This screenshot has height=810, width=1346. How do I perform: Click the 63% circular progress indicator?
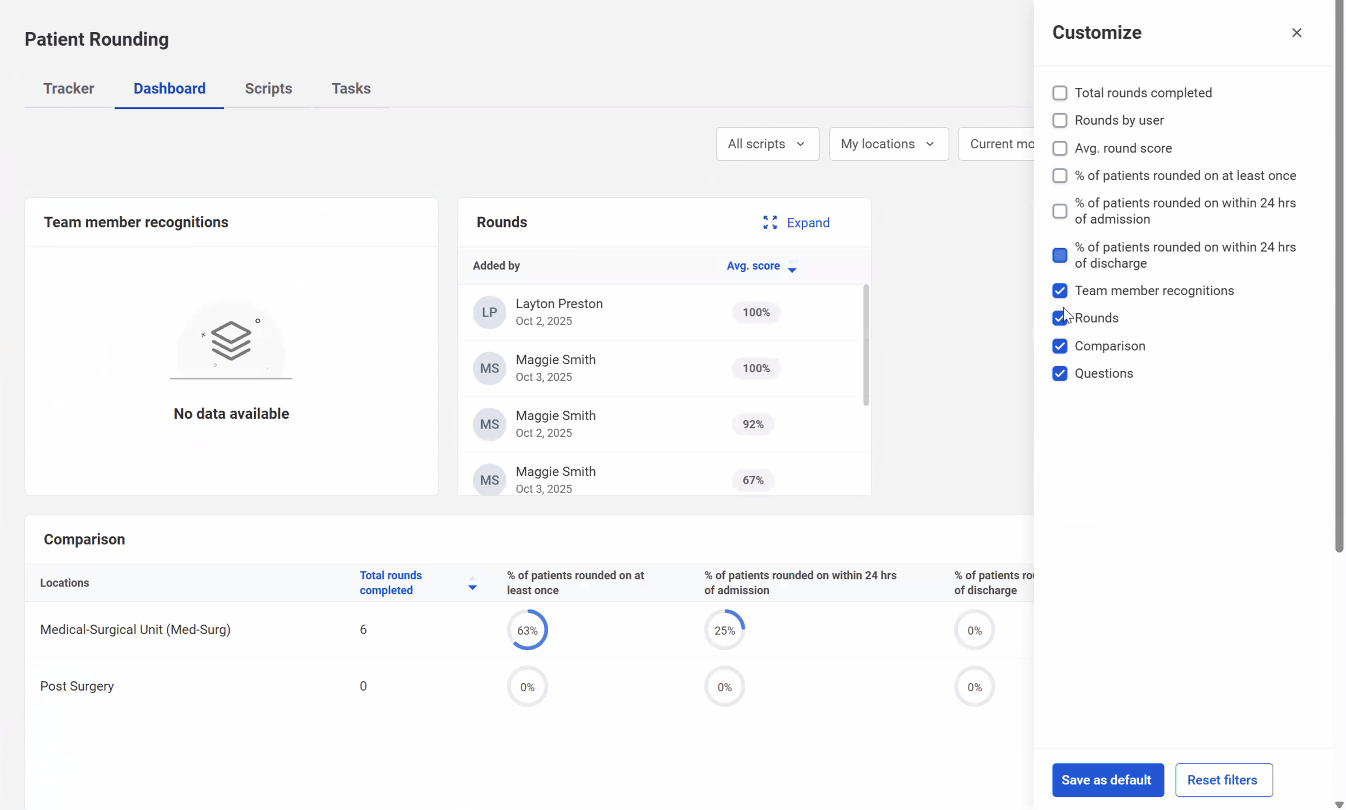click(527, 631)
